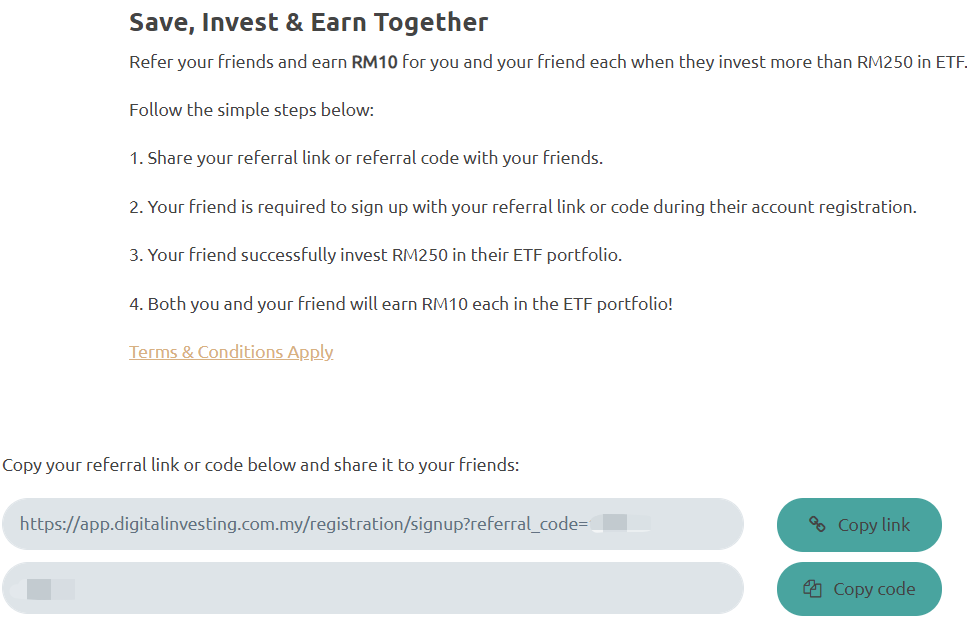The image size is (967, 627).
Task: Click the Copy your referral link instruction label
Action: click(261, 465)
